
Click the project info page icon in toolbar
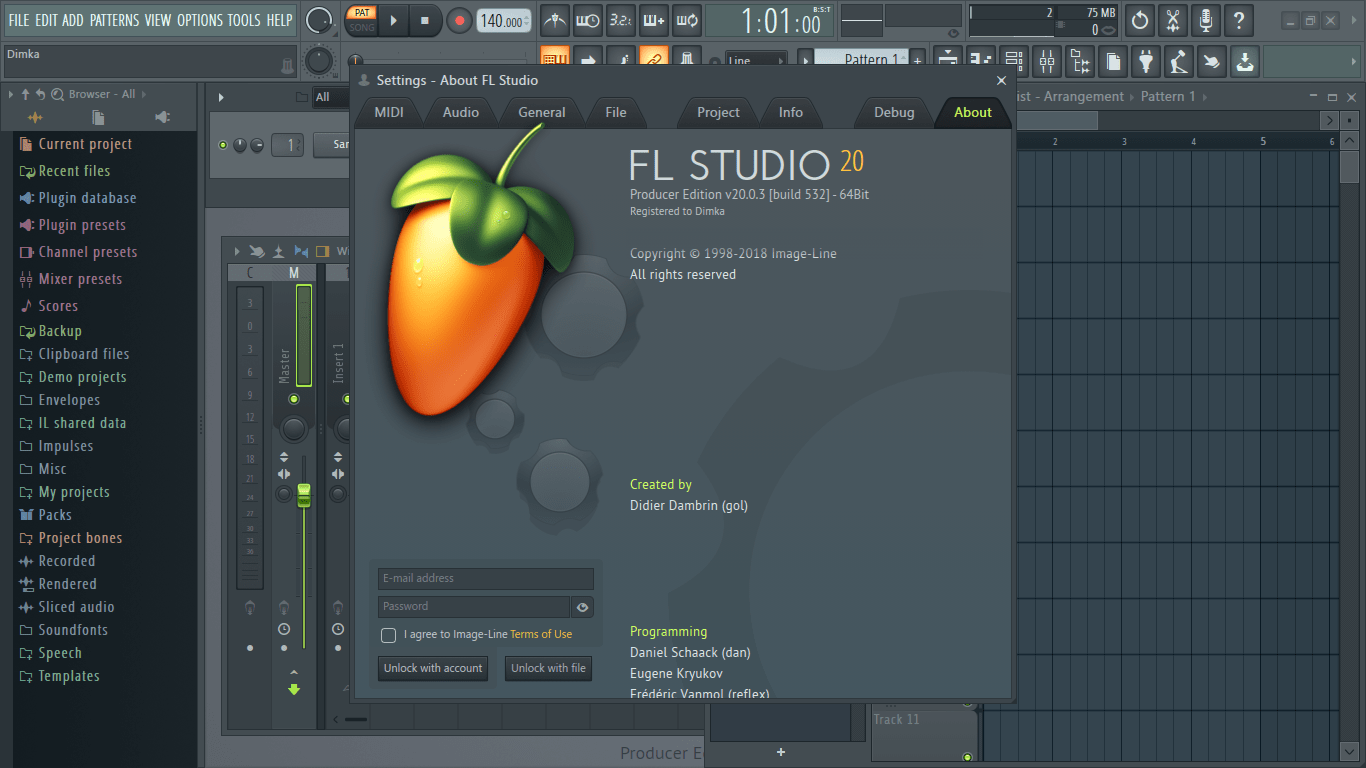1113,62
